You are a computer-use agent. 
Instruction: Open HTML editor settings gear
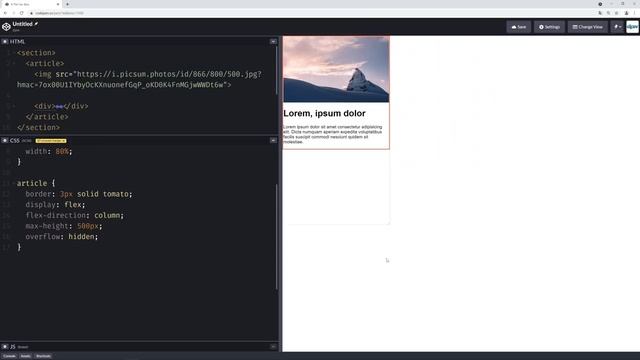click(x=5, y=42)
